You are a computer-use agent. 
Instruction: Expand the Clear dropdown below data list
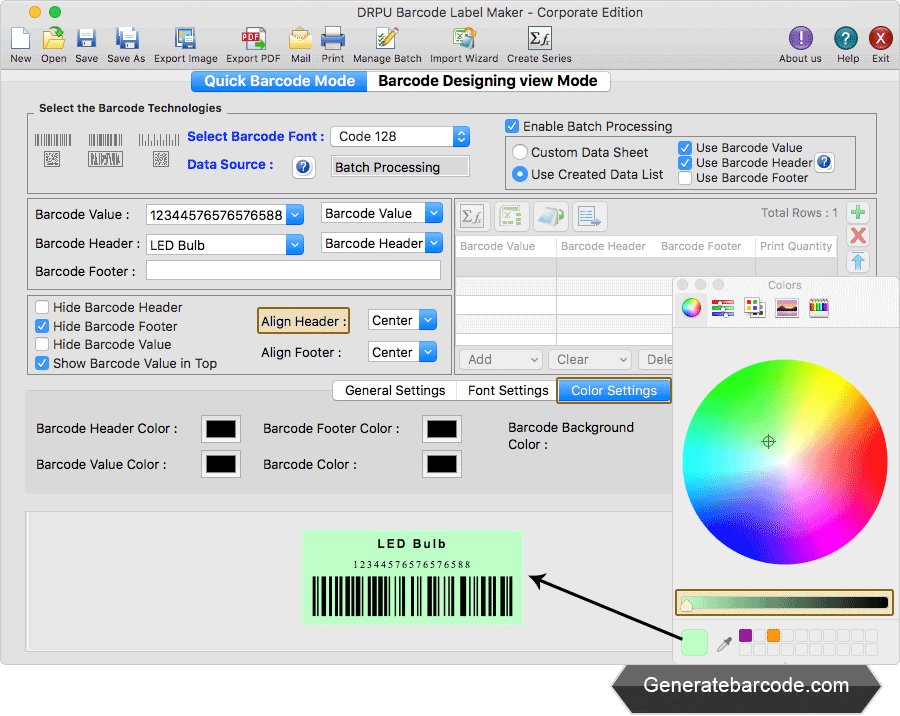coord(589,359)
